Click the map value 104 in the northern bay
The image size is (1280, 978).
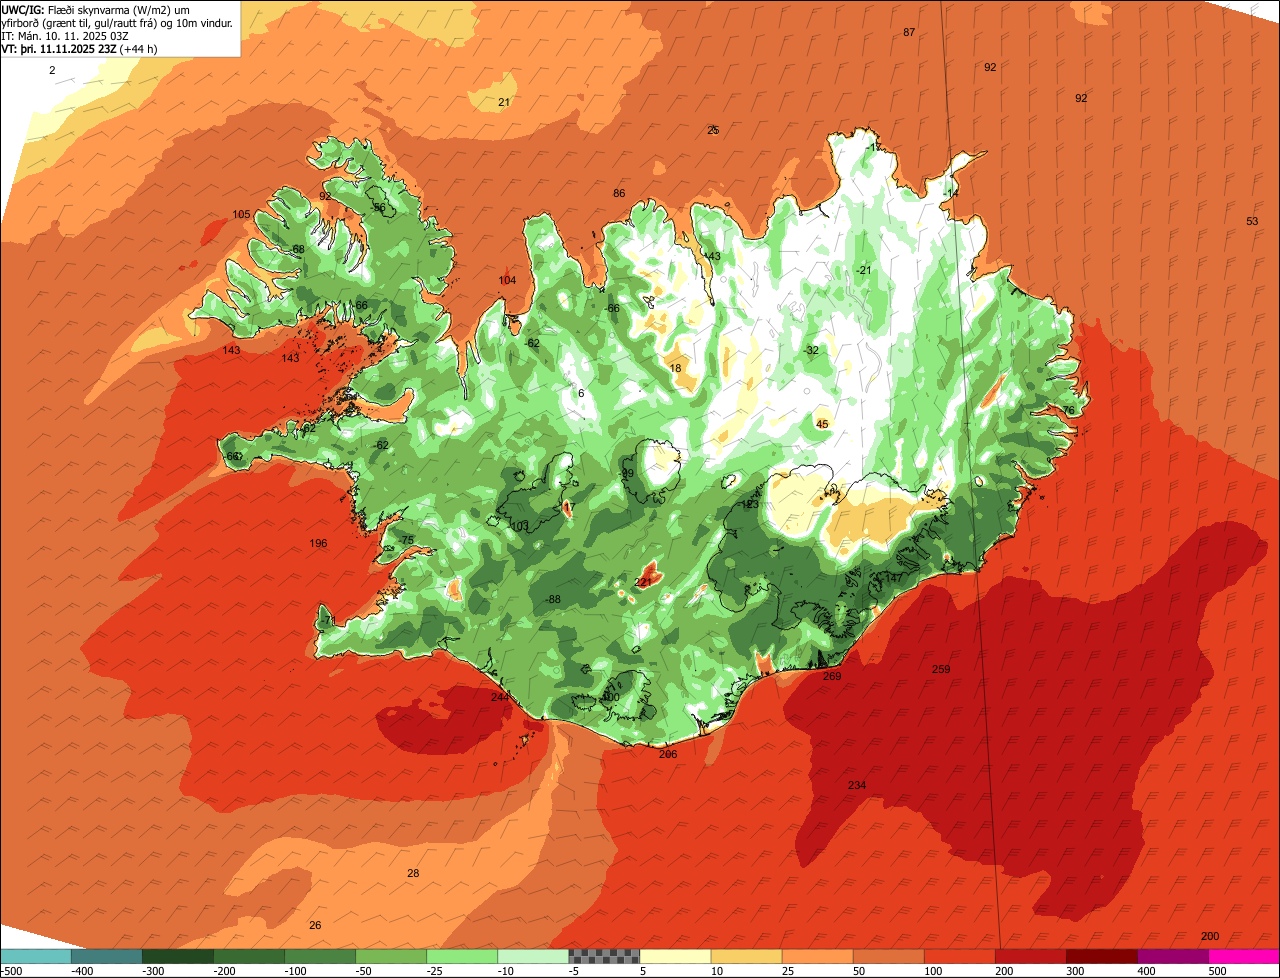[x=507, y=280]
